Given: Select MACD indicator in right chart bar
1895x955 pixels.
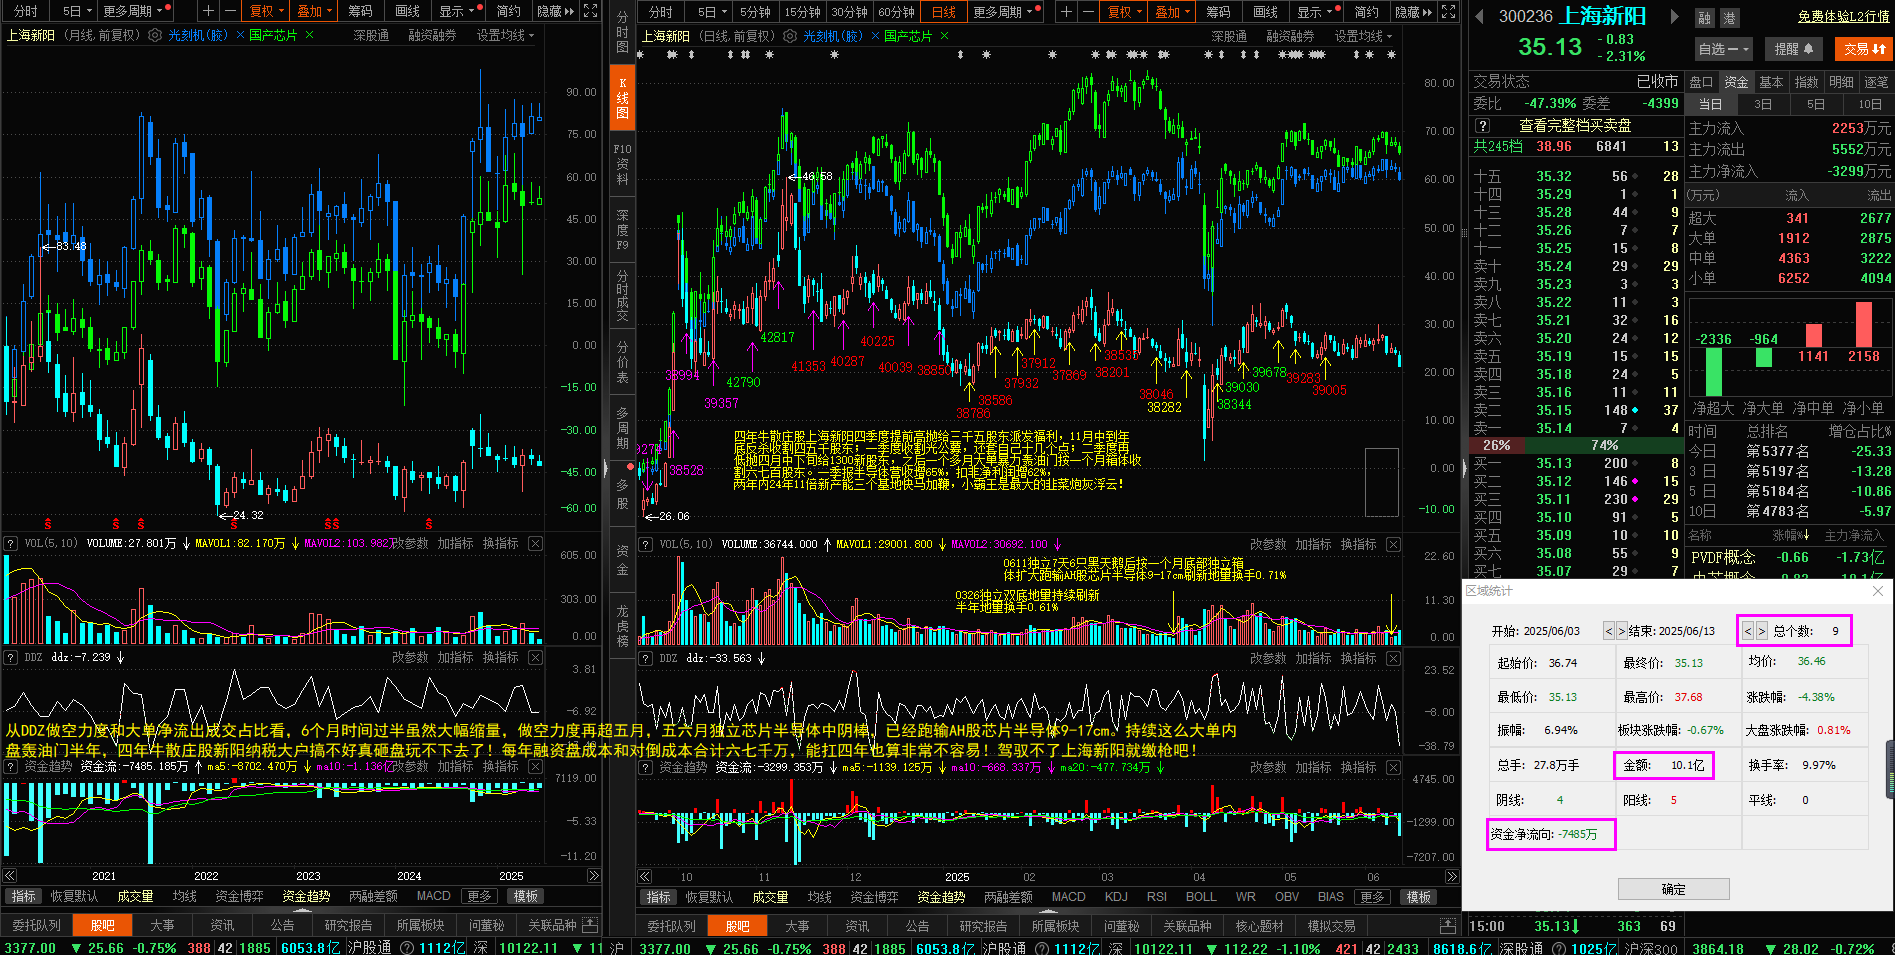Looking at the screenshot, I should 1068,897.
